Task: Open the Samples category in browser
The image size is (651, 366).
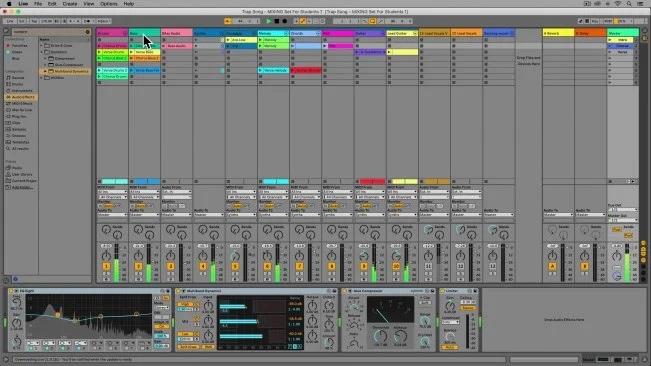Action: coord(19,129)
